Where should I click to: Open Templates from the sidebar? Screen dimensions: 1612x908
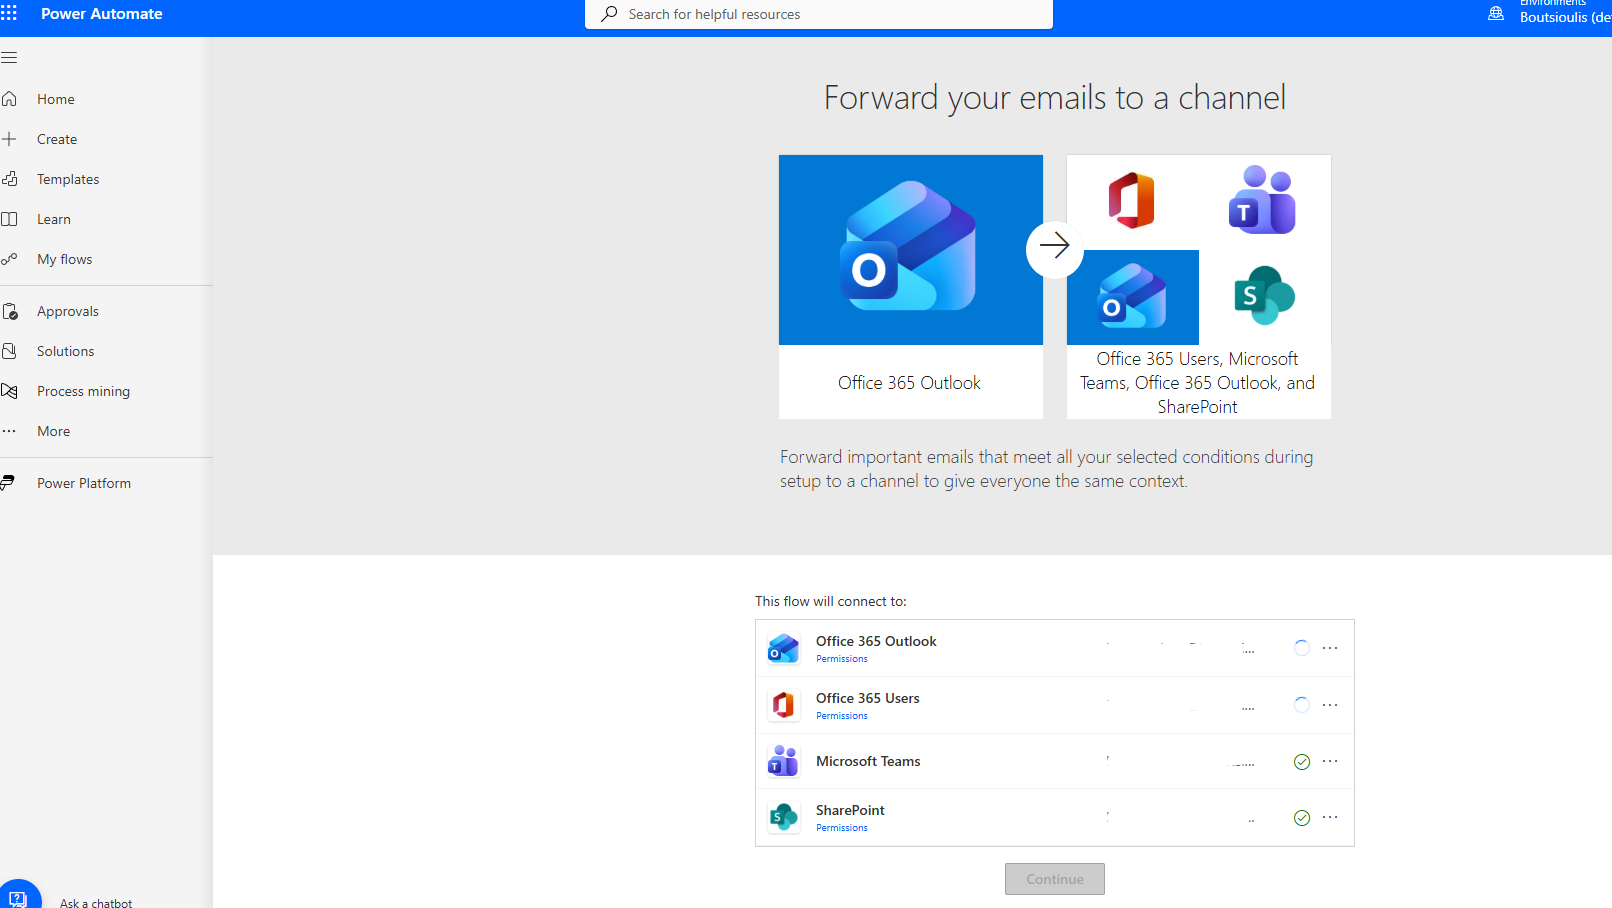(68, 179)
